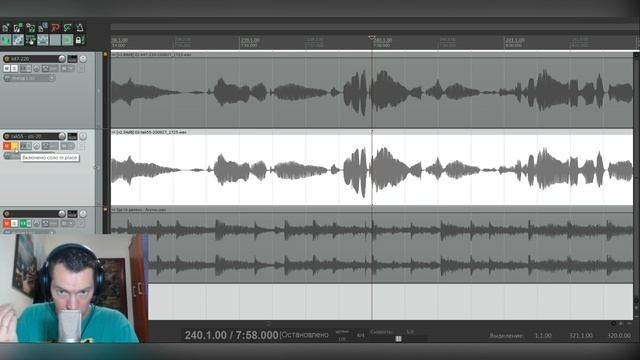640x360 pixels.
Task: Click the tak55 track volume knob
Action: tap(62, 136)
